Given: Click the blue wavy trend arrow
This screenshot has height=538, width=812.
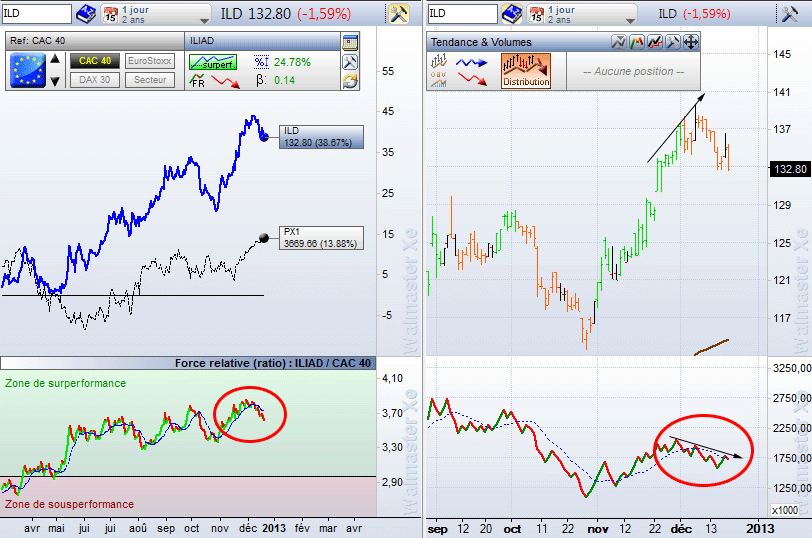Looking at the screenshot, I should [472, 63].
